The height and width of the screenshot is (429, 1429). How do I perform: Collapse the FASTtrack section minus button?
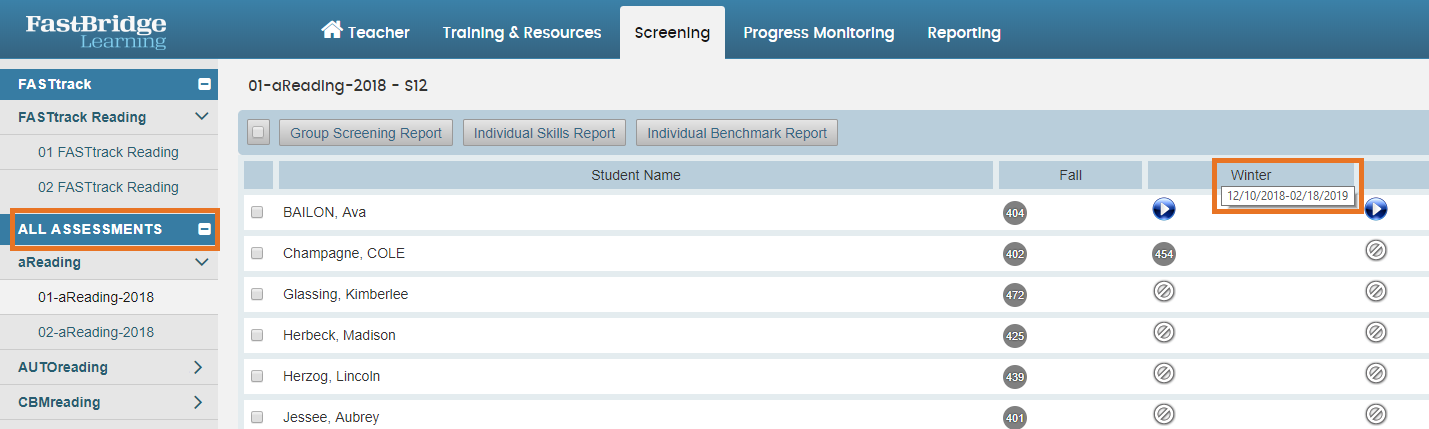(205, 85)
